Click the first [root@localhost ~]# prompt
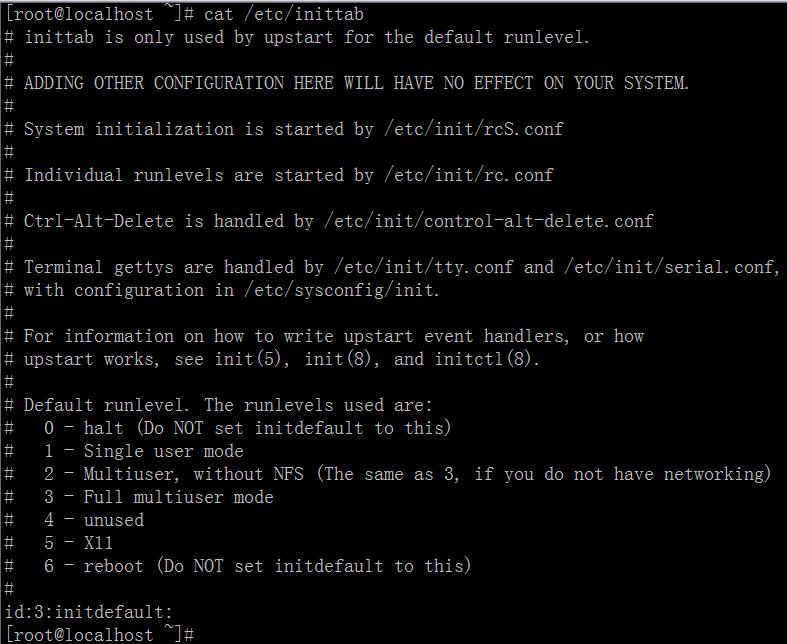Screen dimensions: 787x644 point(98,14)
